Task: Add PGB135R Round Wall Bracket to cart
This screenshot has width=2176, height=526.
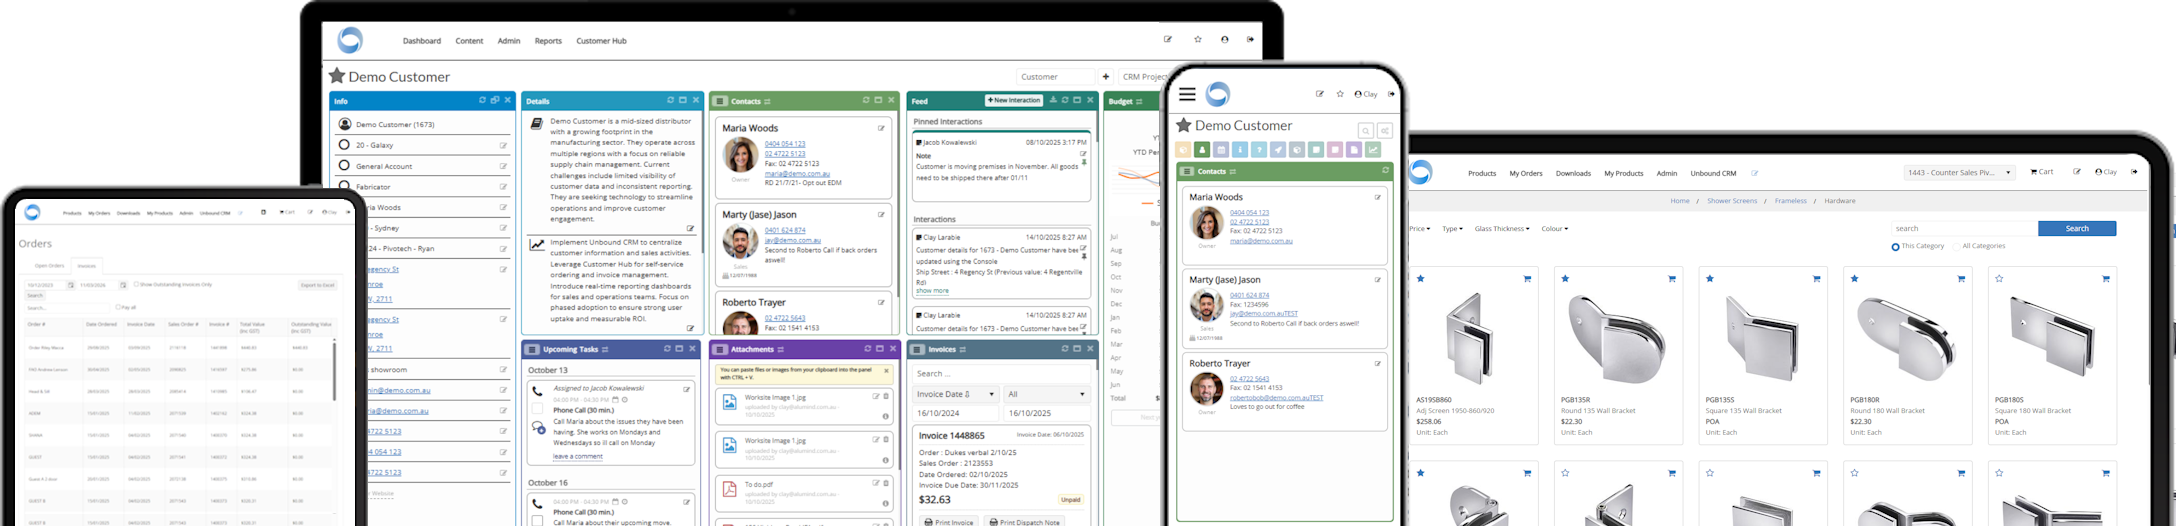Action: pyautogui.click(x=1671, y=279)
